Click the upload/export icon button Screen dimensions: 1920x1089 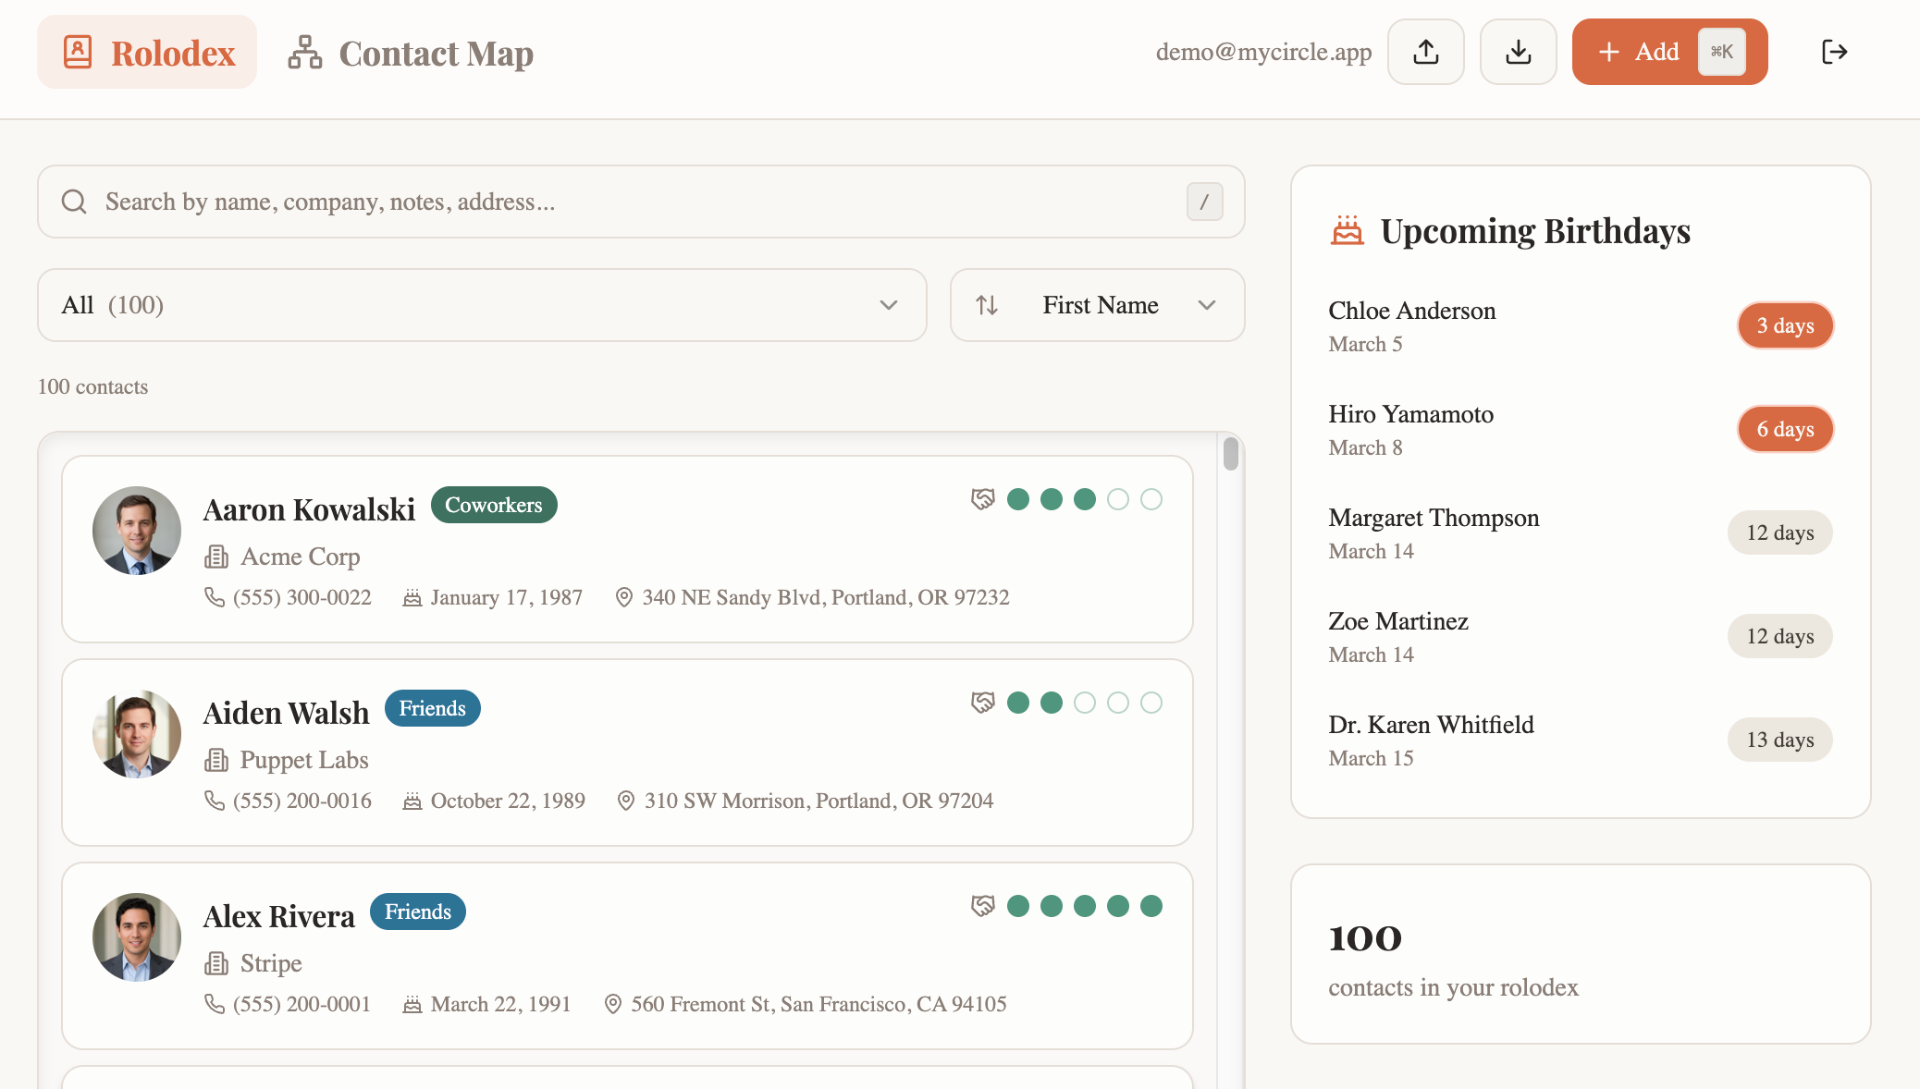click(1425, 52)
